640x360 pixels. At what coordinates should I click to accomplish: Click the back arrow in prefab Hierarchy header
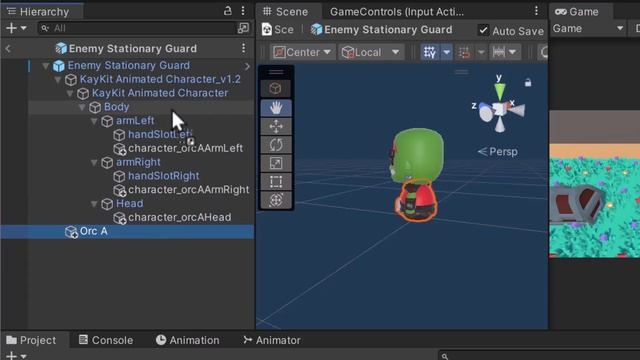[8, 49]
